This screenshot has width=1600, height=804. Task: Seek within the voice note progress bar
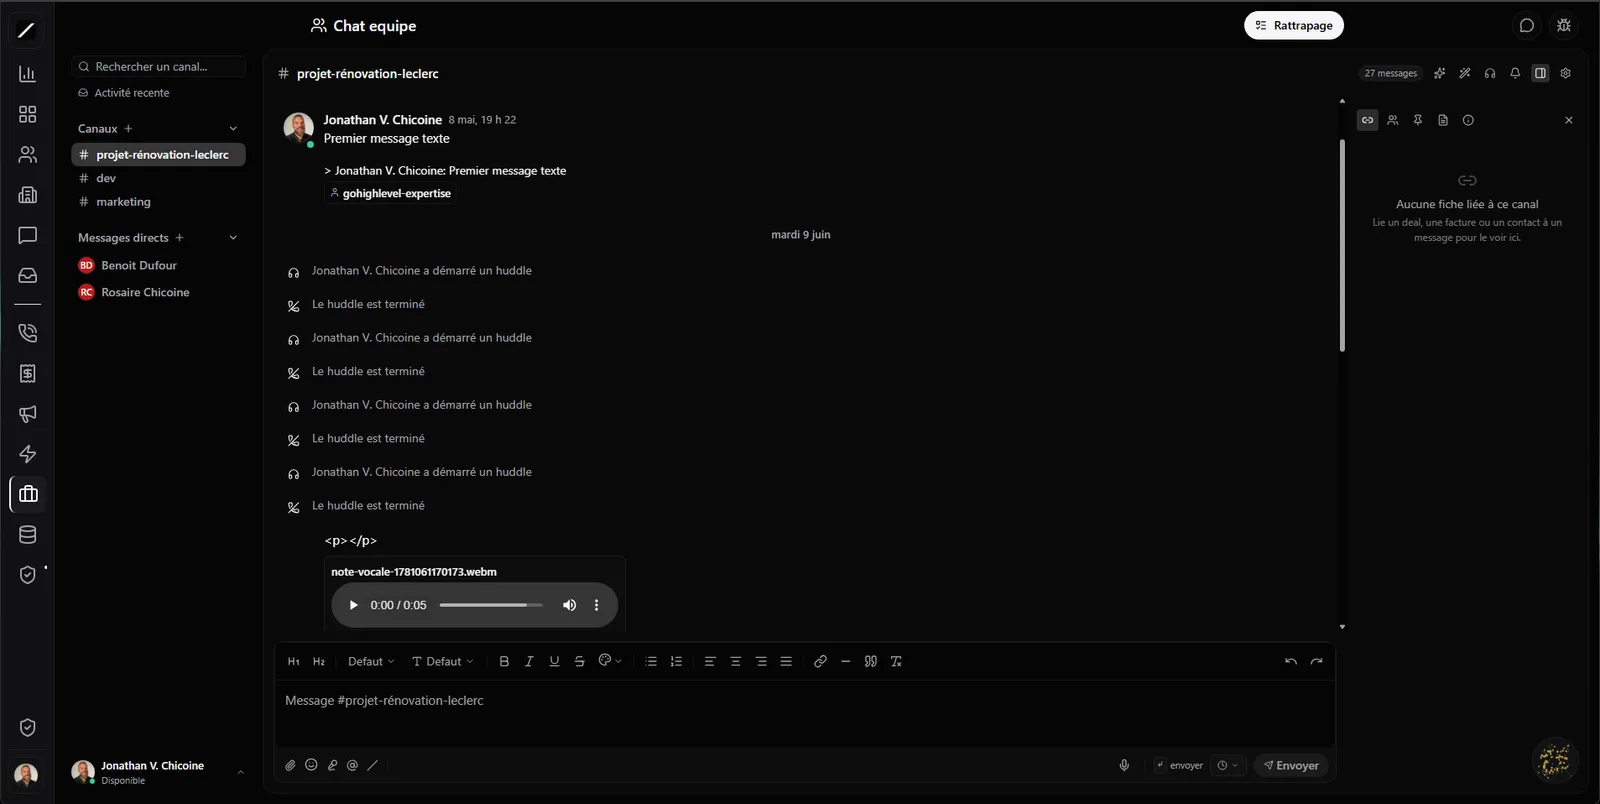click(491, 605)
